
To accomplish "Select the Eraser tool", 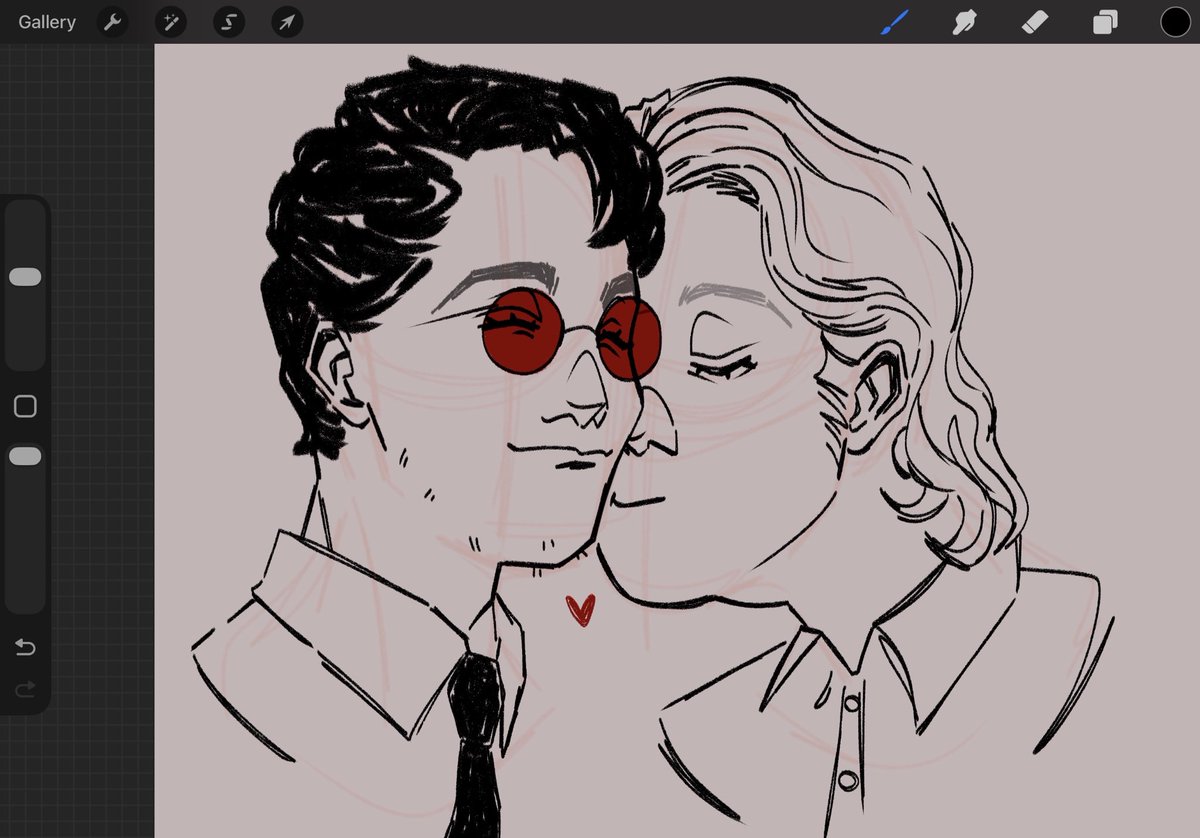I will coord(1035,22).
